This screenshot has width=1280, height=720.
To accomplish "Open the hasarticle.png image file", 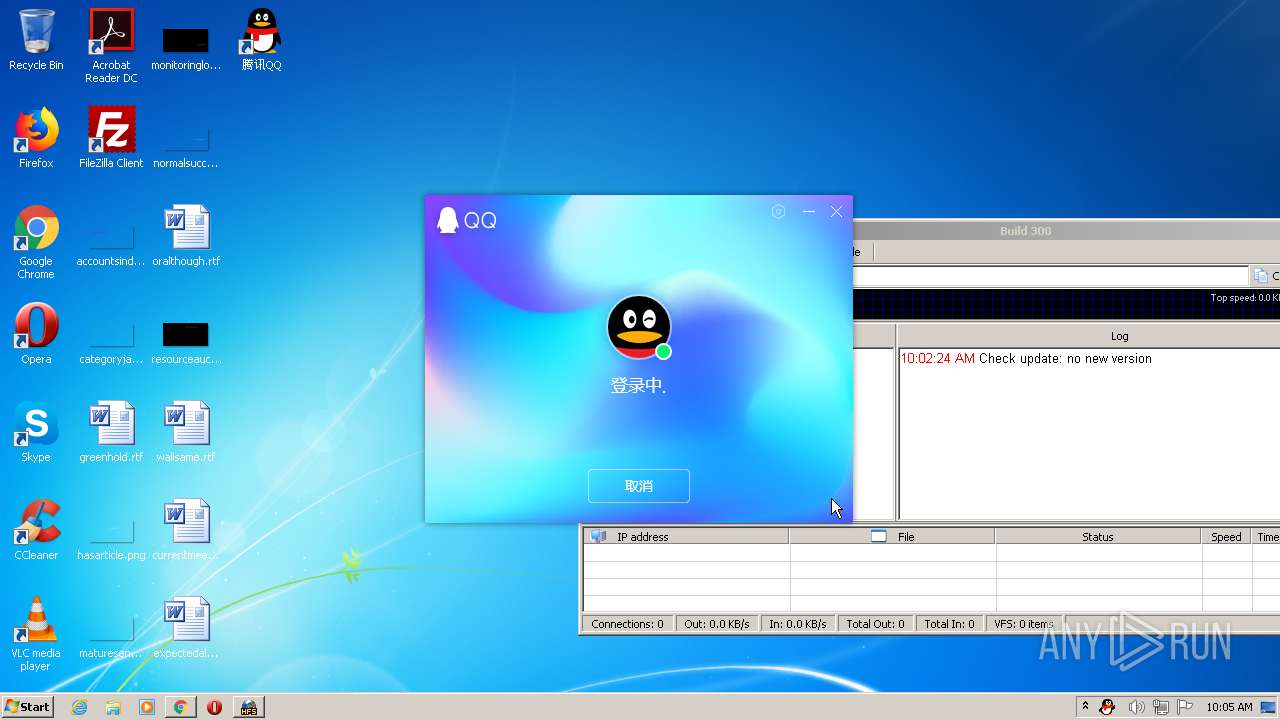I will pos(111,538).
